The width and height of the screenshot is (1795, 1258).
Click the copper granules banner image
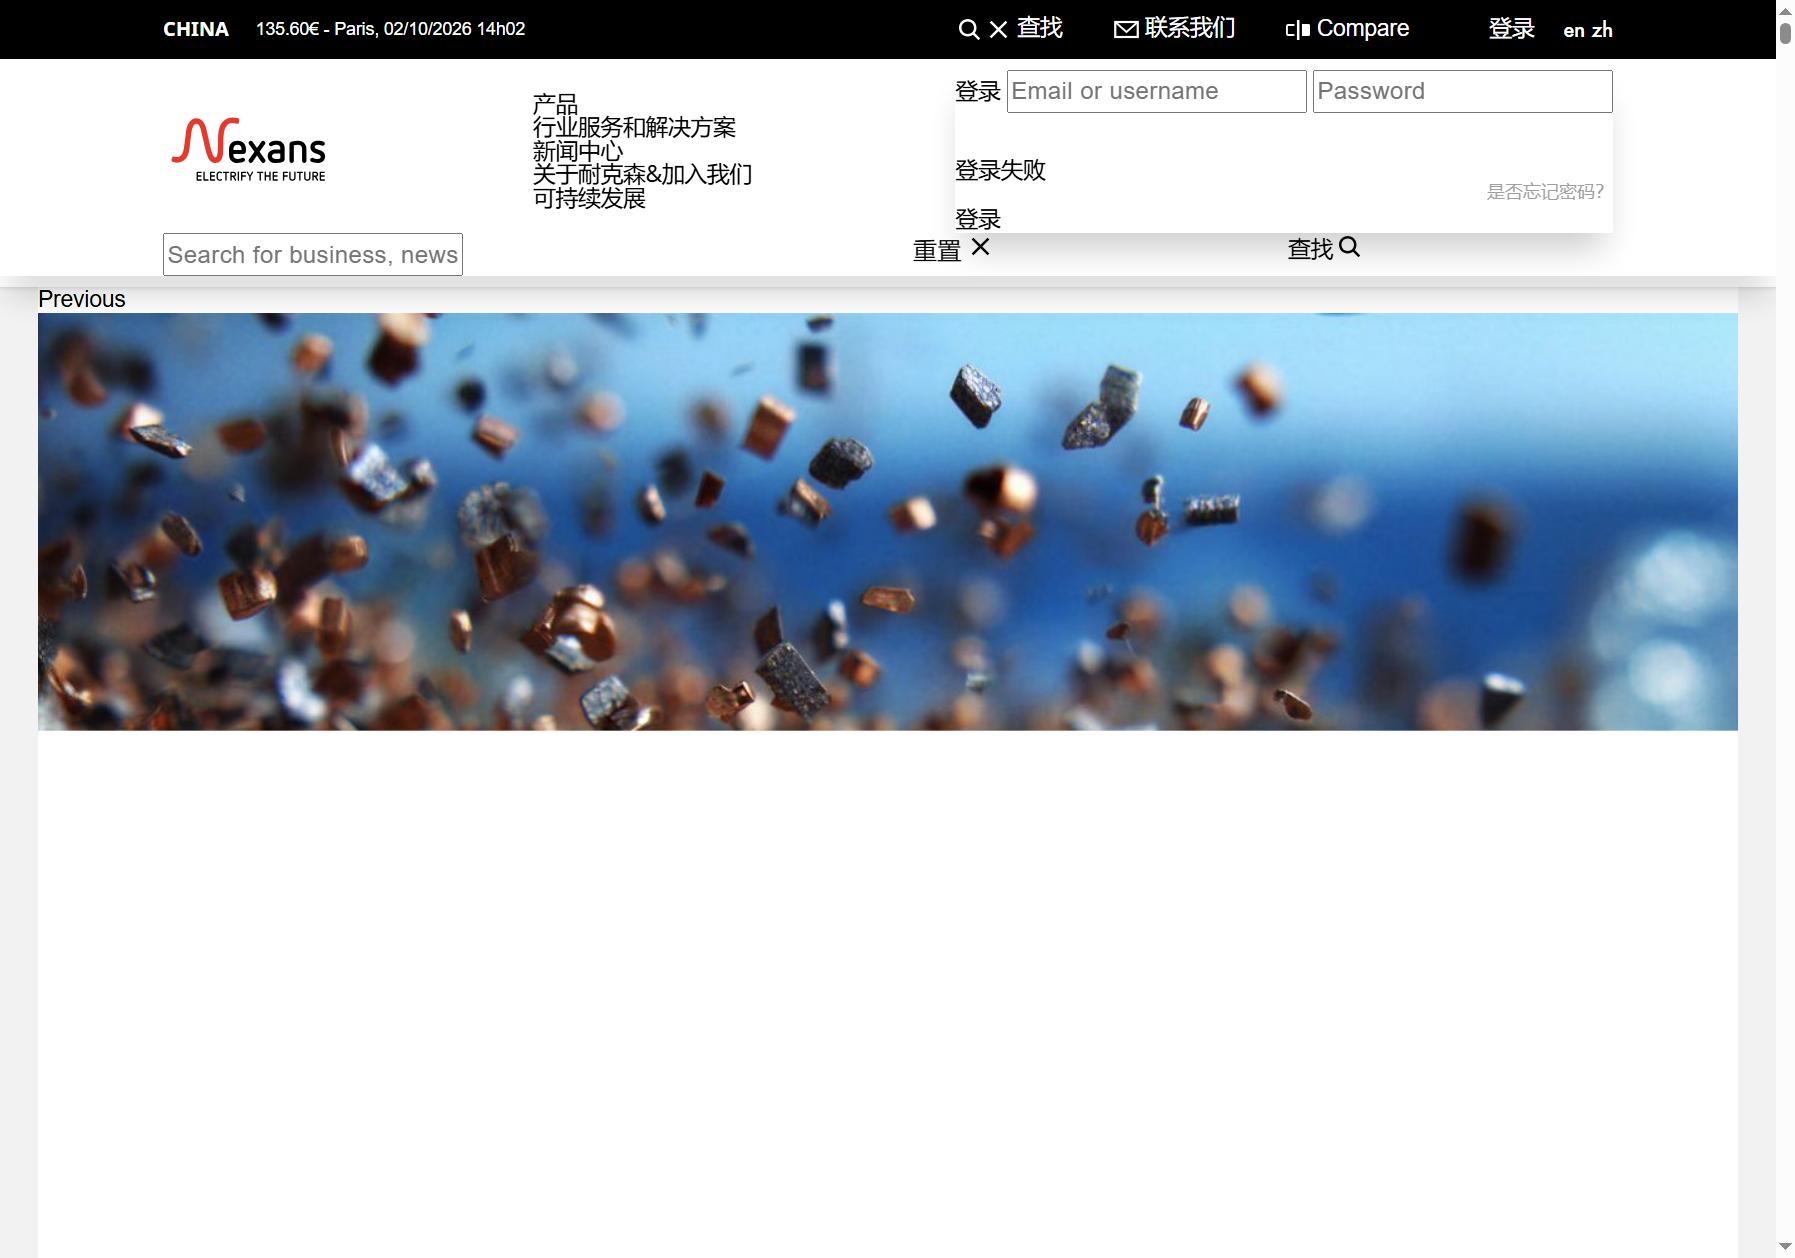[x=888, y=522]
